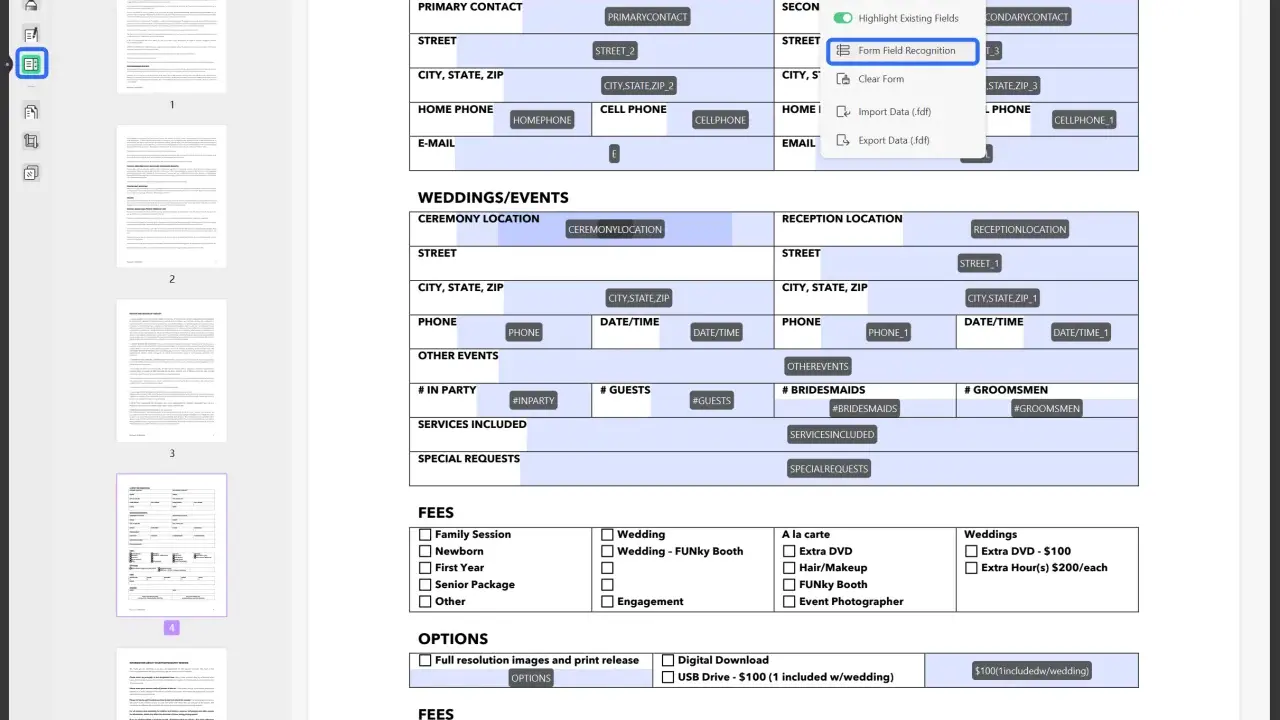Image resolution: width=1280 pixels, height=720 pixels.
Task: Open the Edit PDF tool in sidebar
Action: click(31, 33)
